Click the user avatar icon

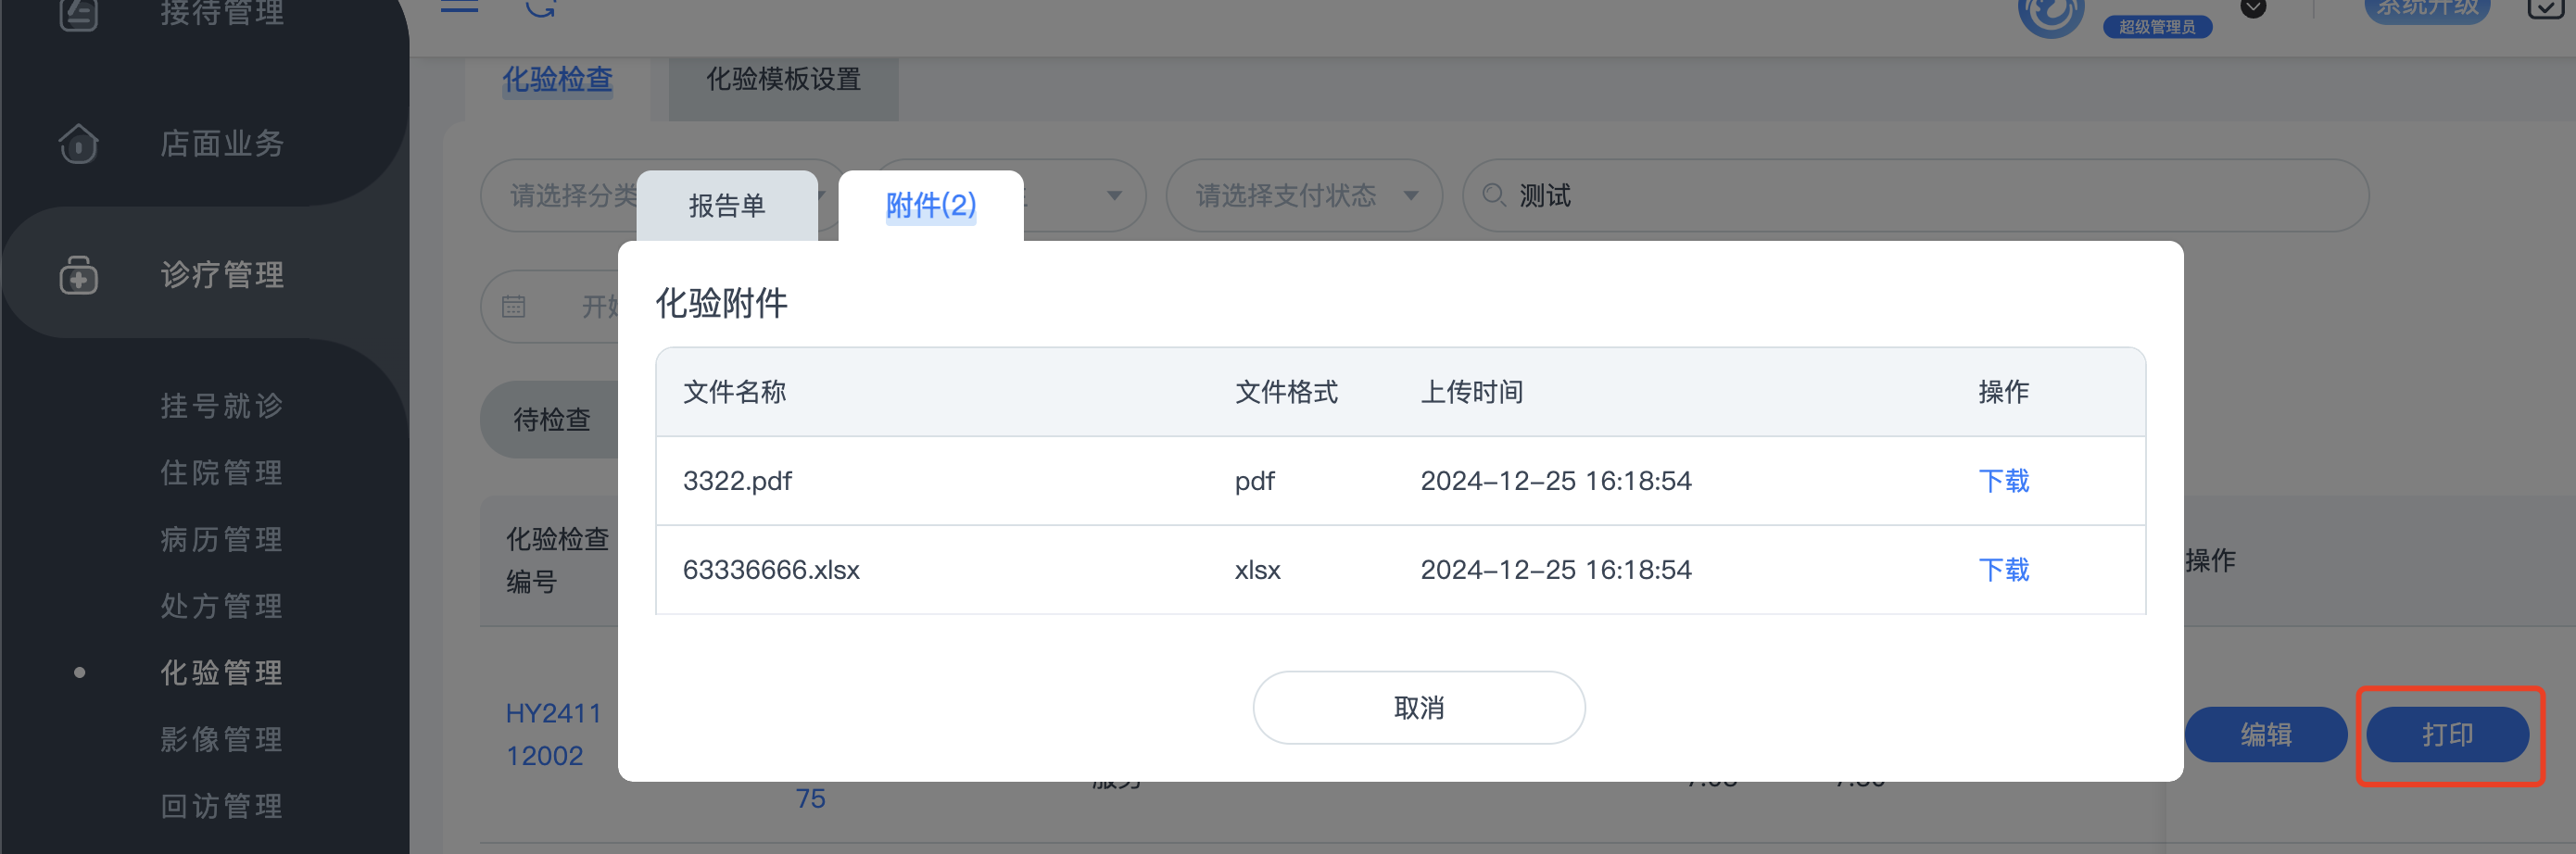click(x=2050, y=14)
